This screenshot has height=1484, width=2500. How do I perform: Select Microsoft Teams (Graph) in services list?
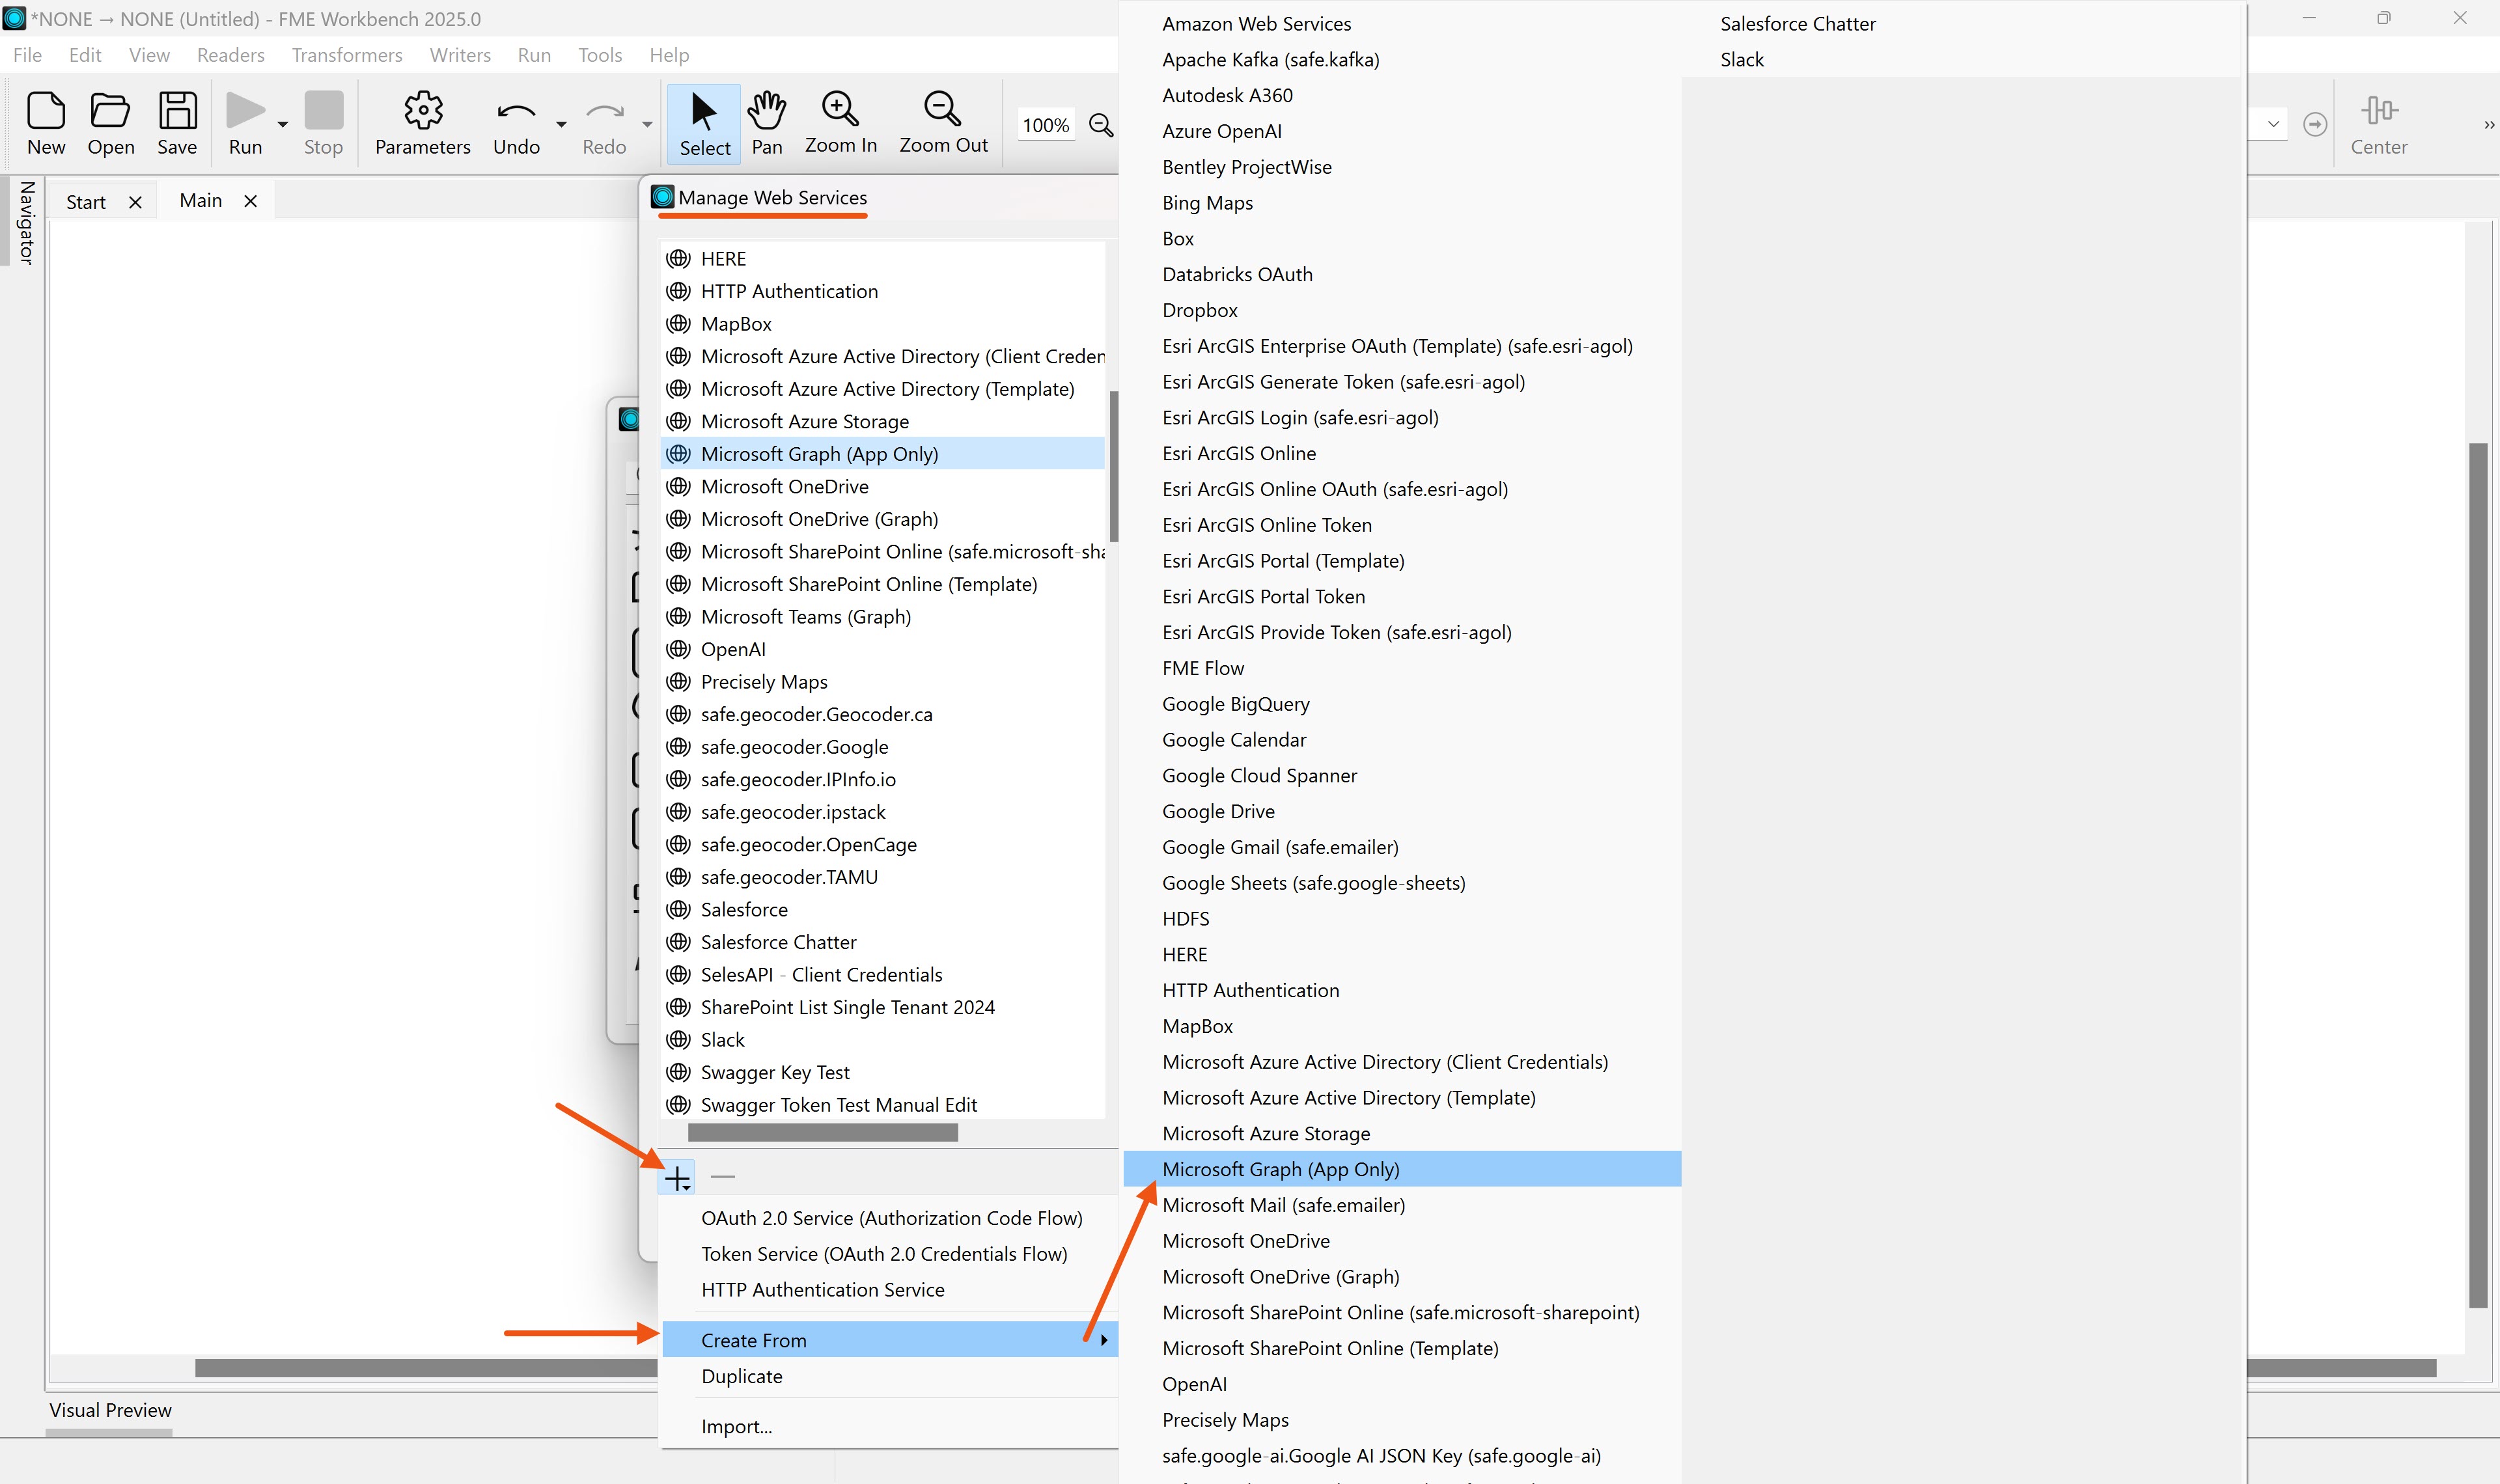click(883, 617)
